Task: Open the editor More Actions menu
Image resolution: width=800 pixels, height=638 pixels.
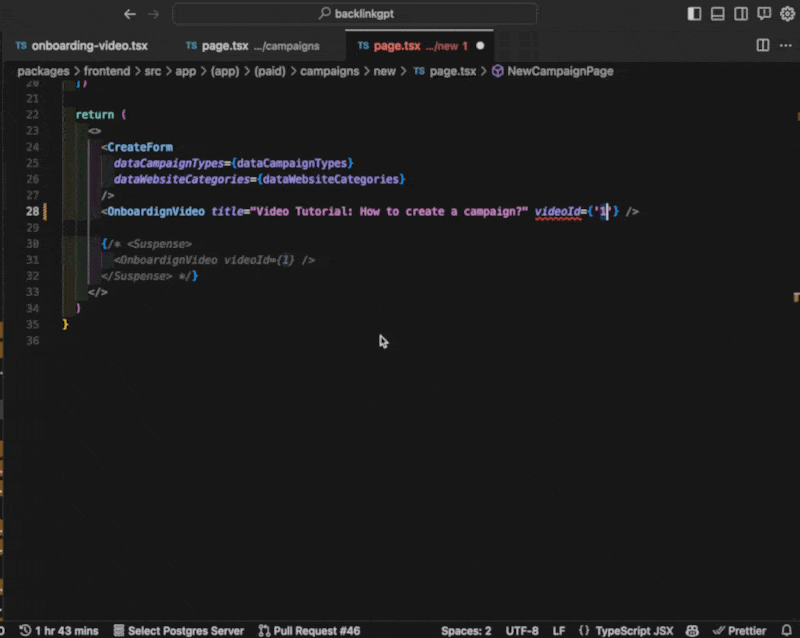Action: [785, 46]
